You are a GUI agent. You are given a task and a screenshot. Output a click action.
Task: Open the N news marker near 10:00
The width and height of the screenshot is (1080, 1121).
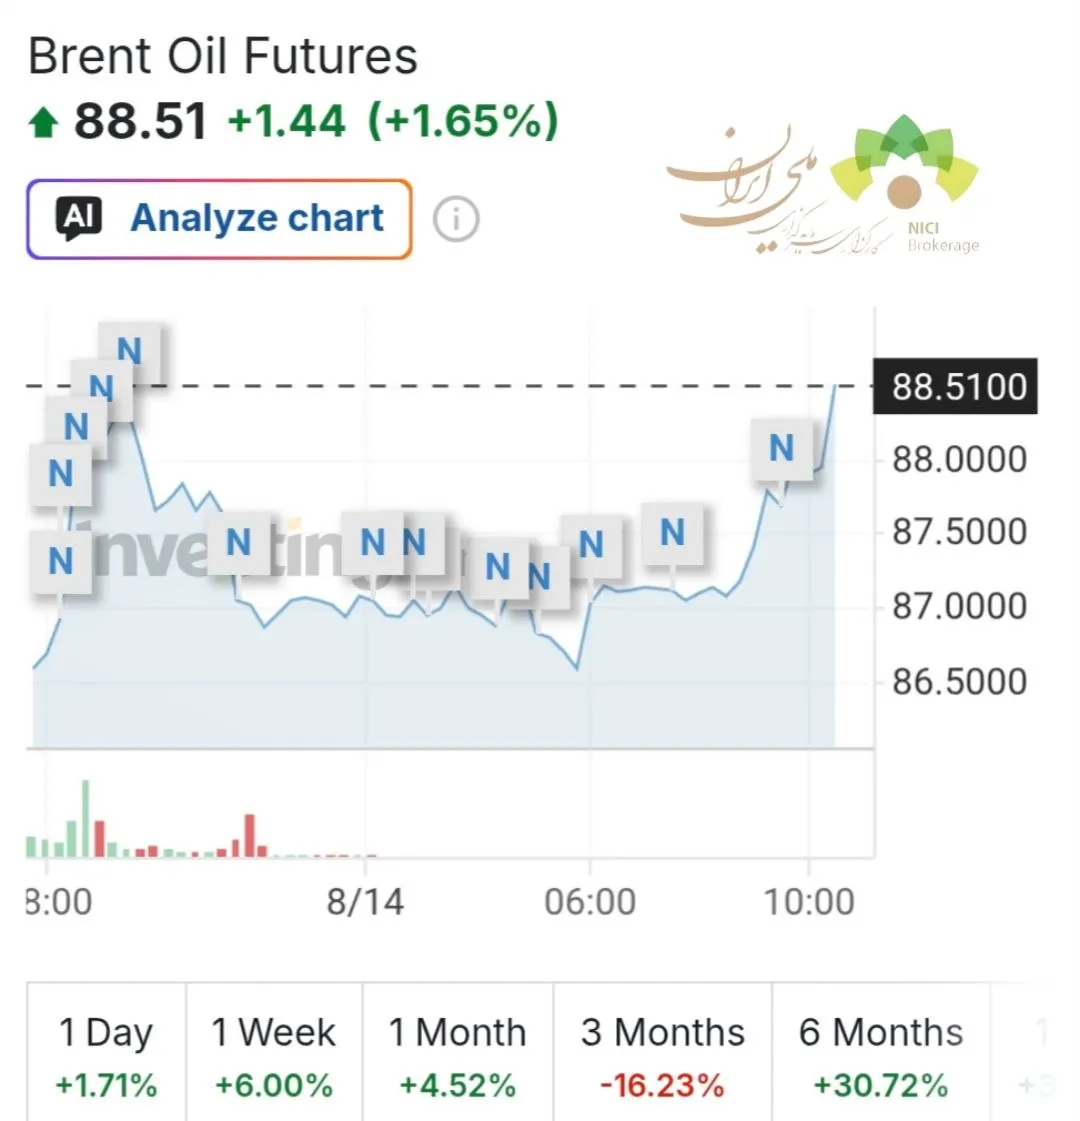click(781, 449)
